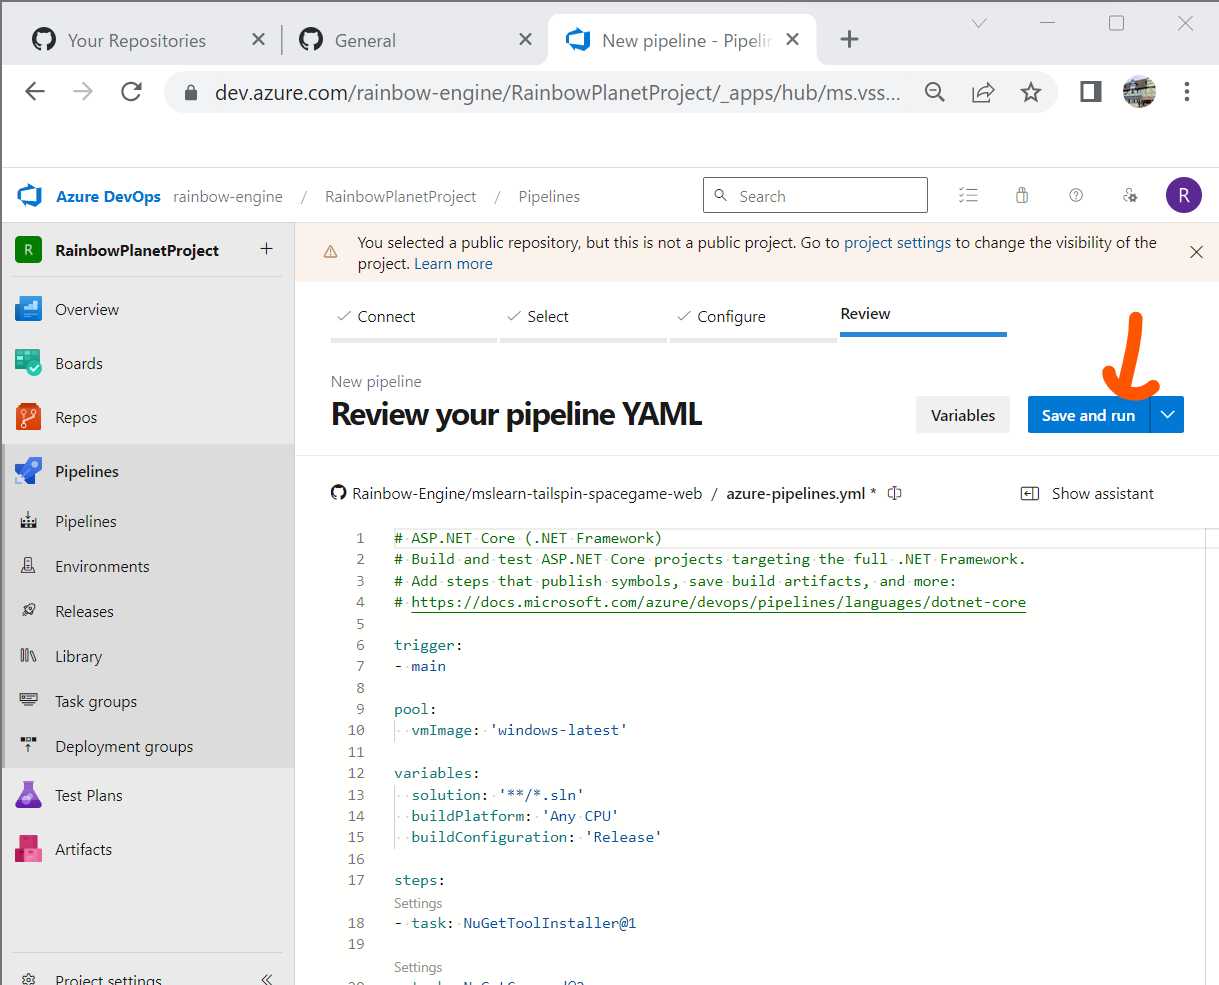Click the browser zoom magnifier icon
This screenshot has width=1219, height=985.
point(935,92)
